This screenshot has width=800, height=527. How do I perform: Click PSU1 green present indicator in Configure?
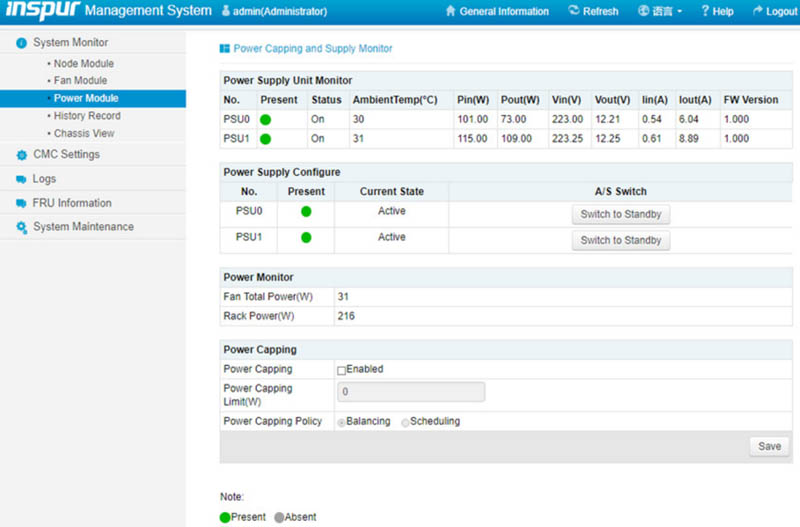coord(306,238)
